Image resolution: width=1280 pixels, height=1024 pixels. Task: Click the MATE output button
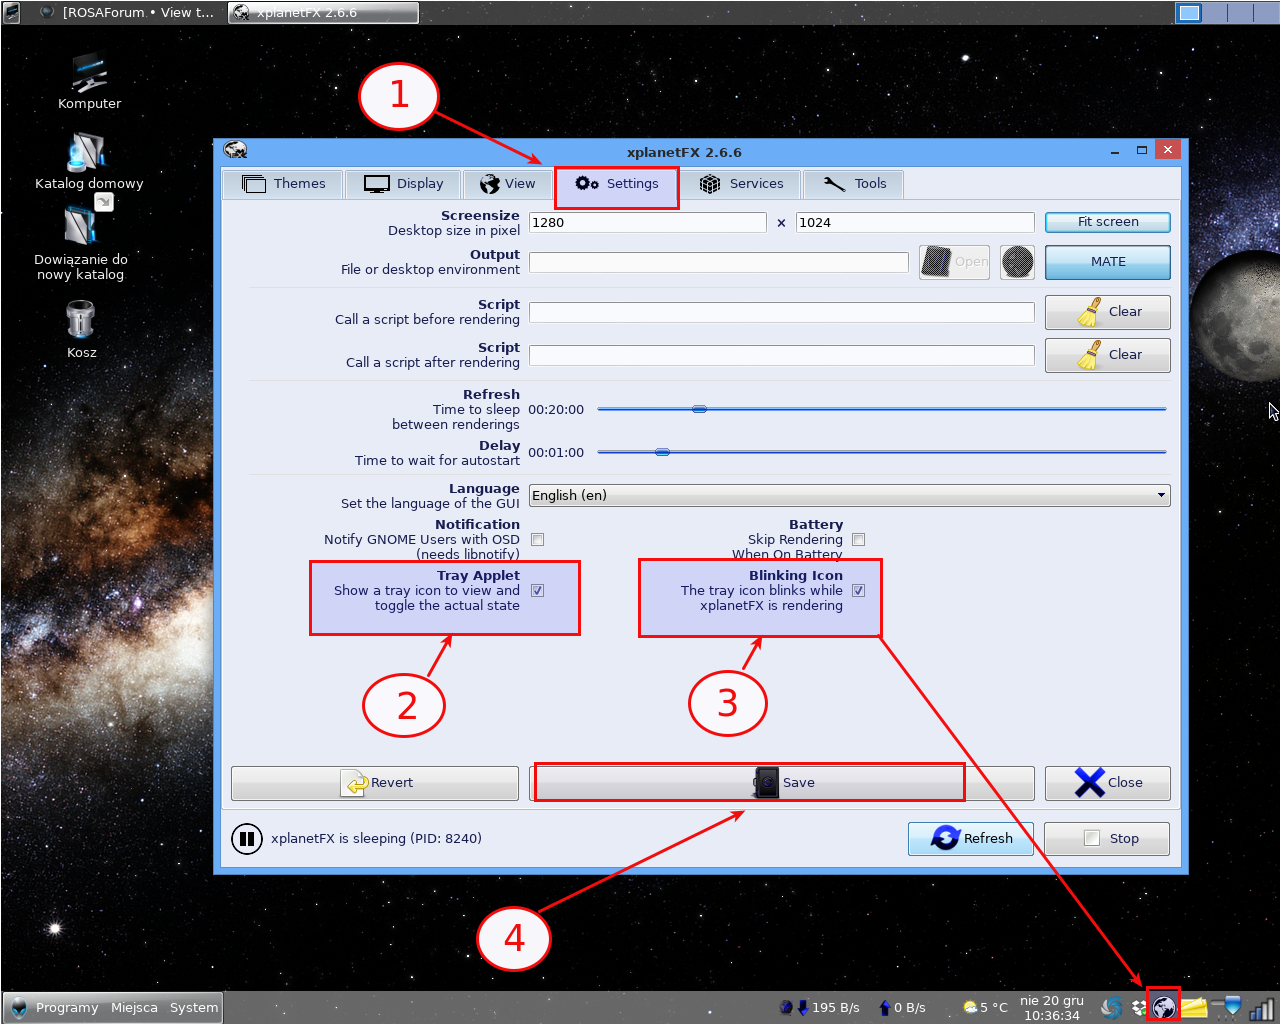[x=1108, y=262]
